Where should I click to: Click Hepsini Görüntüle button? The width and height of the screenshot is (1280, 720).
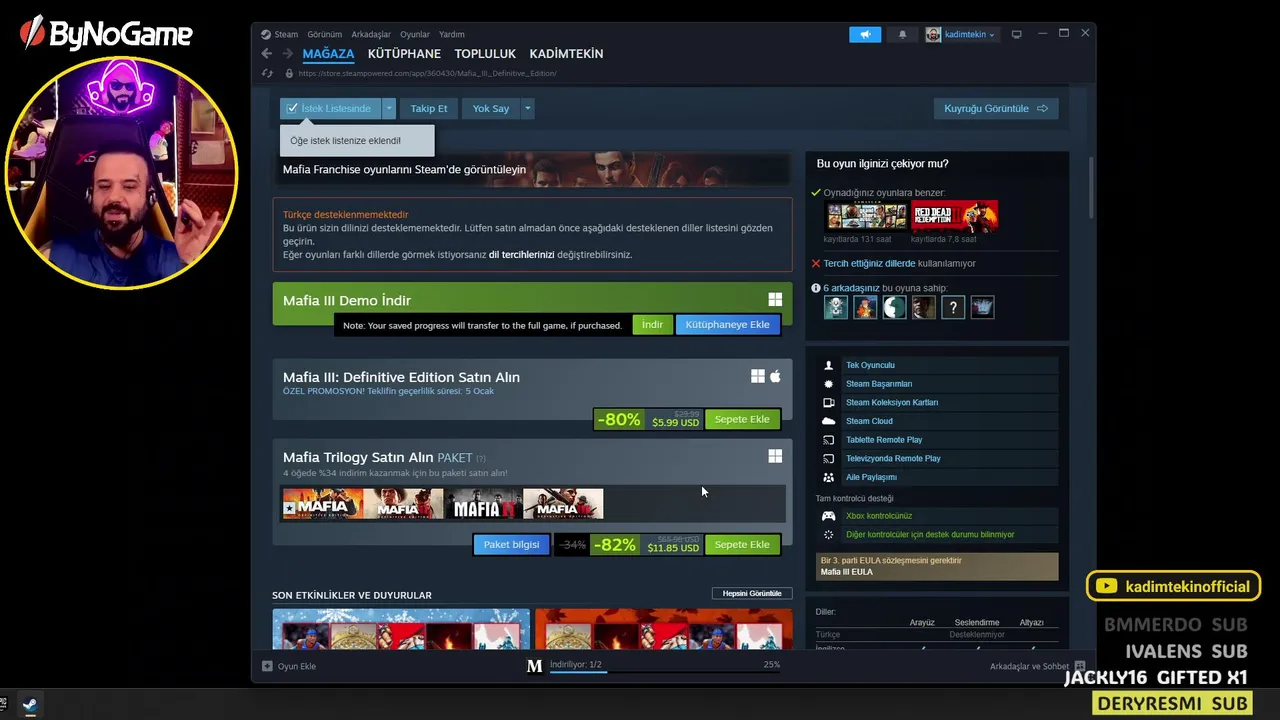[x=752, y=593]
